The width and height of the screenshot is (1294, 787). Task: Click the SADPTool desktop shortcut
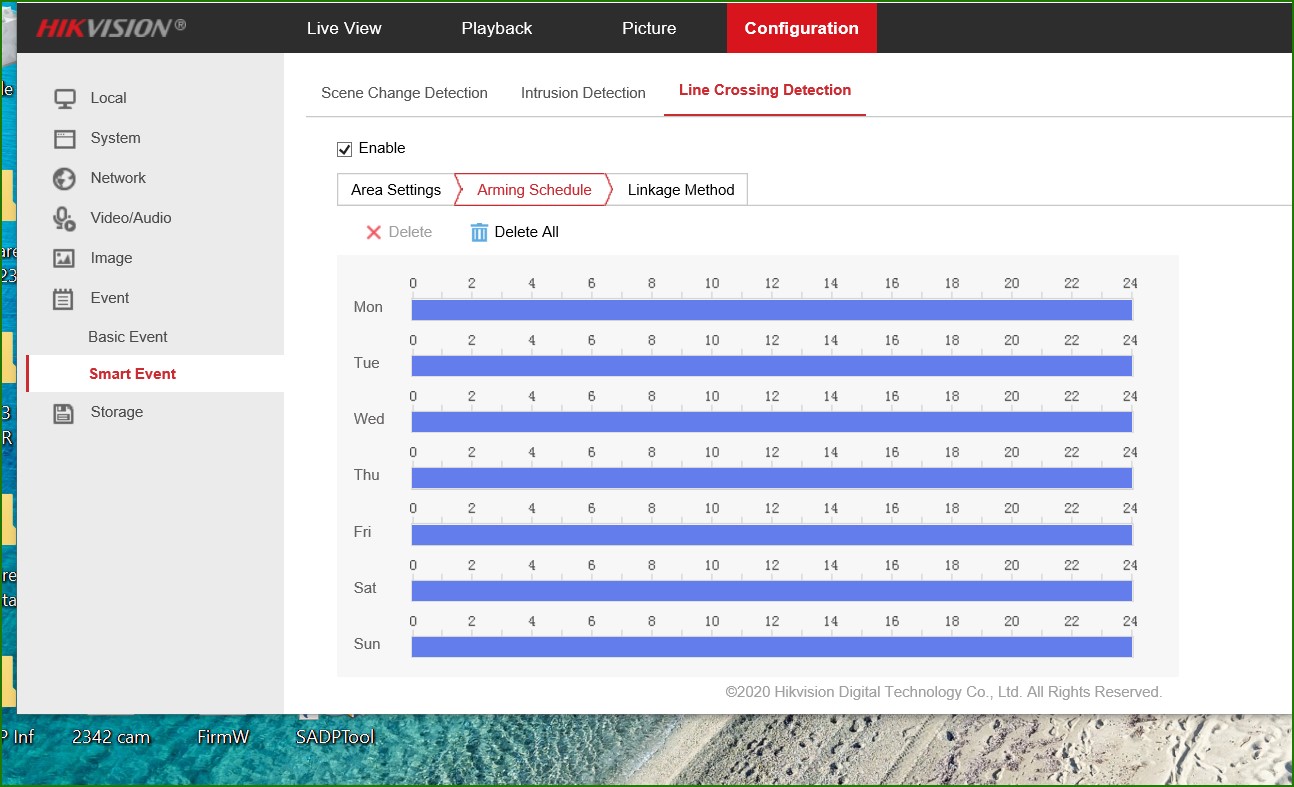click(335, 736)
